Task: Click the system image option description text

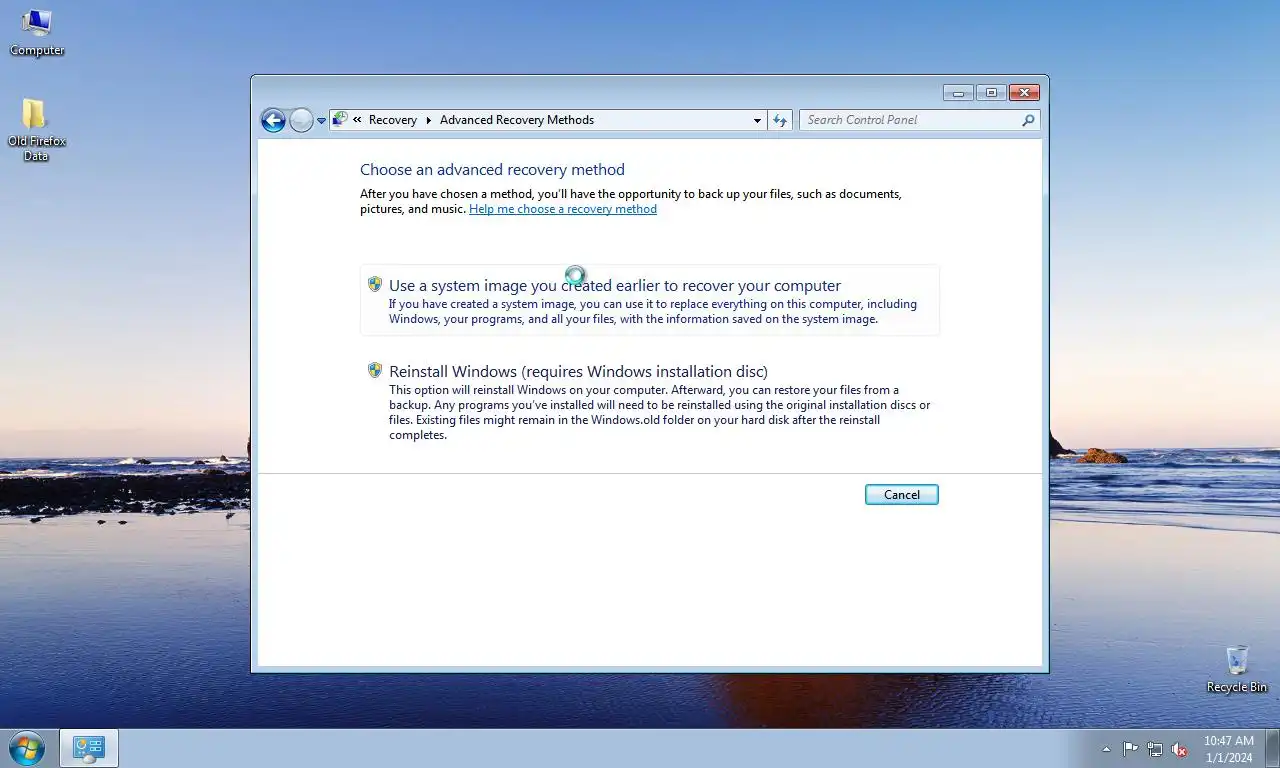Action: (x=652, y=311)
